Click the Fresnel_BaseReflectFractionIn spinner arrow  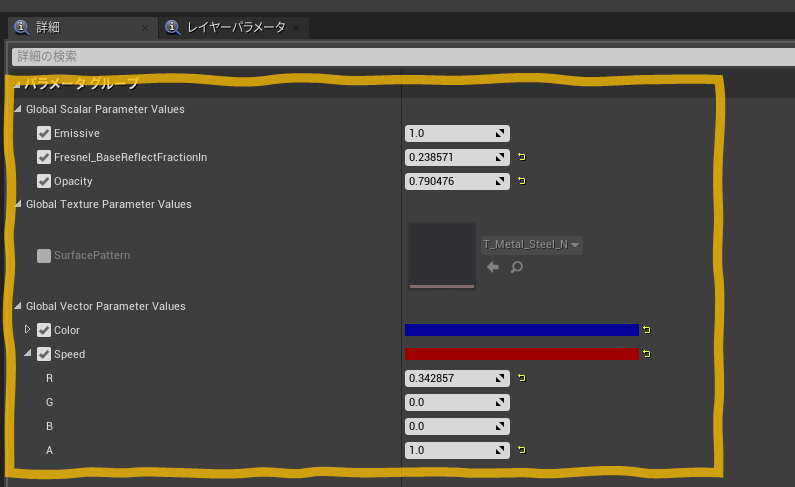click(x=500, y=157)
